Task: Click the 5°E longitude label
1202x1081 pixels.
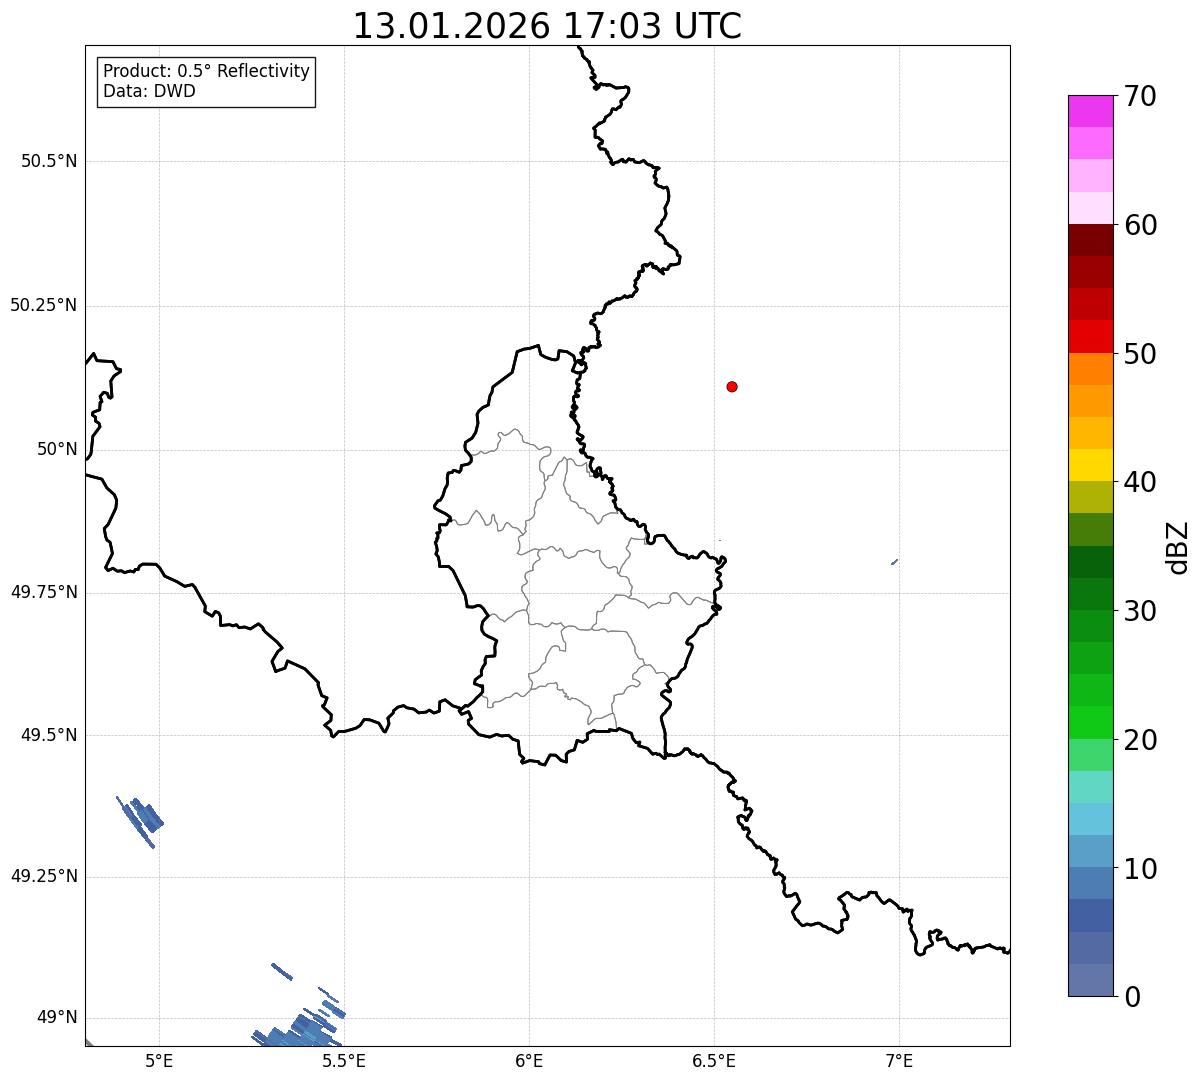Action: [x=160, y=1060]
